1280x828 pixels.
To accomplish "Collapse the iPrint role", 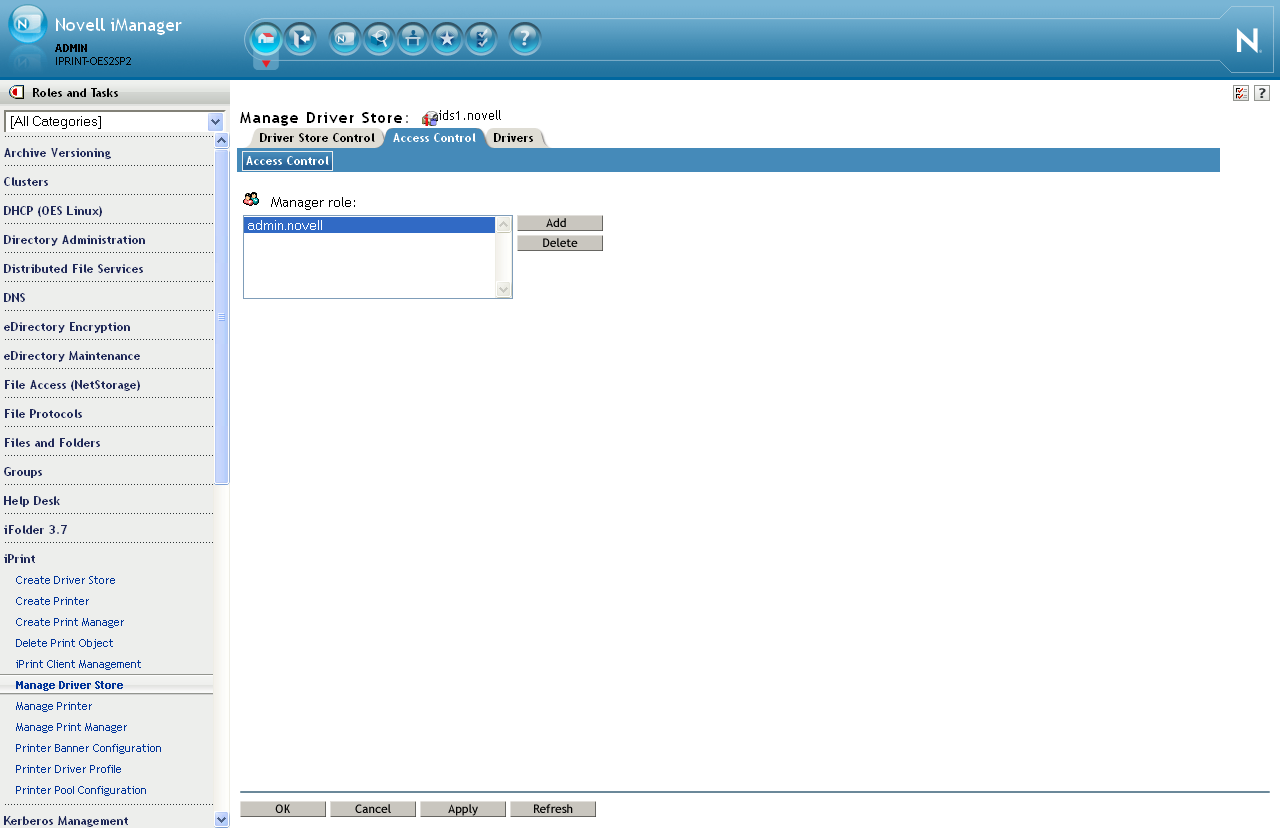I will tap(19, 559).
